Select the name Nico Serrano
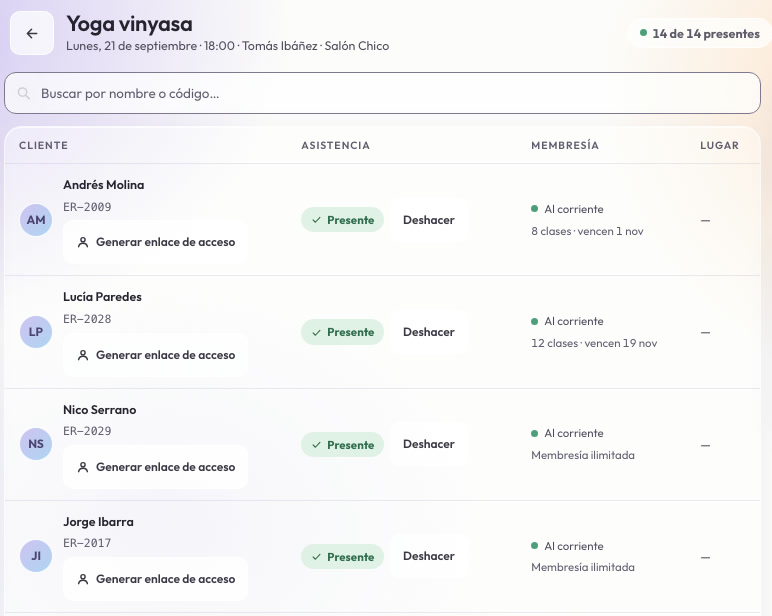The image size is (772, 616). click(x=99, y=410)
